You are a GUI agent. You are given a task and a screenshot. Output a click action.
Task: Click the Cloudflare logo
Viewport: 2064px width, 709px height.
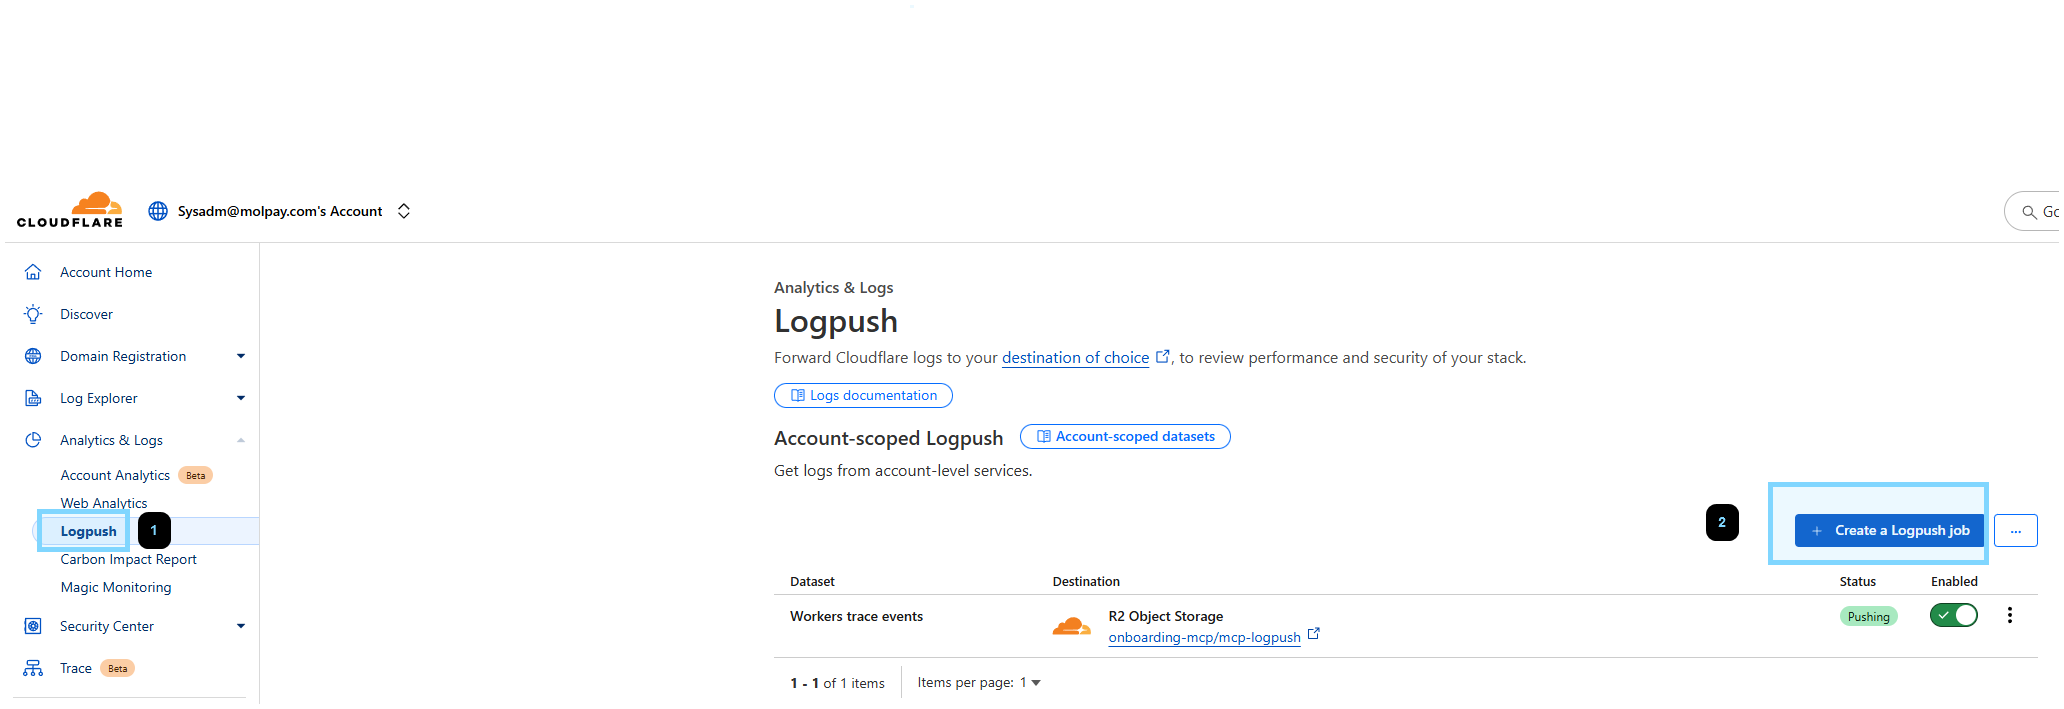tap(70, 210)
